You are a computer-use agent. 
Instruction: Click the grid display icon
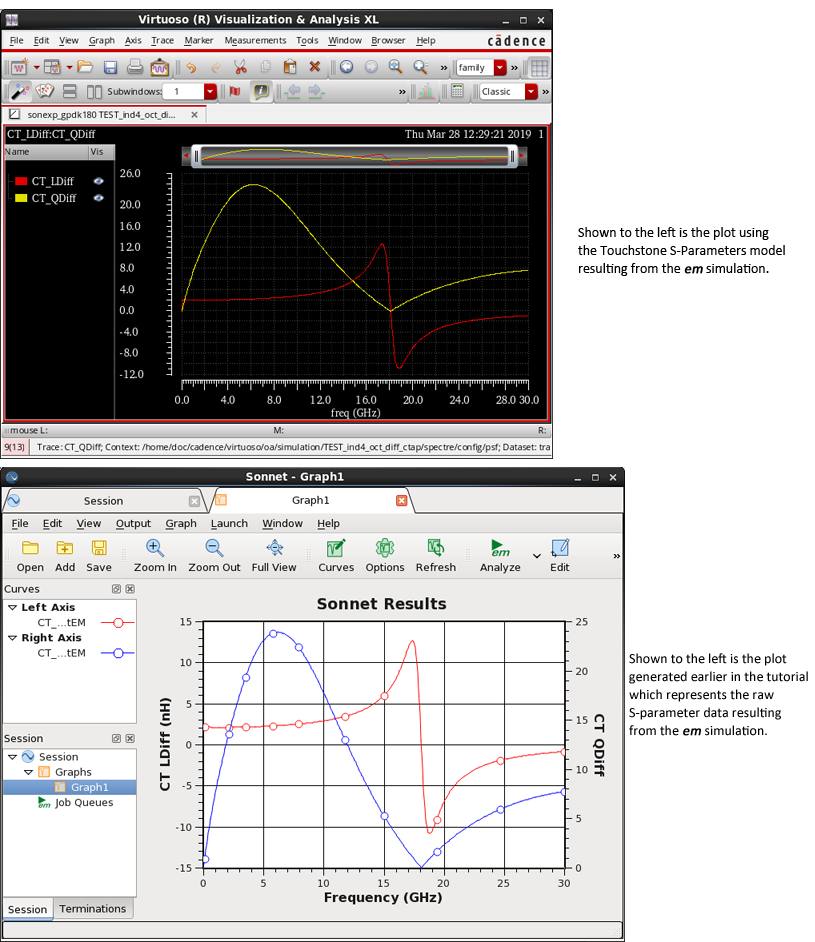pyautogui.click(x=539, y=67)
